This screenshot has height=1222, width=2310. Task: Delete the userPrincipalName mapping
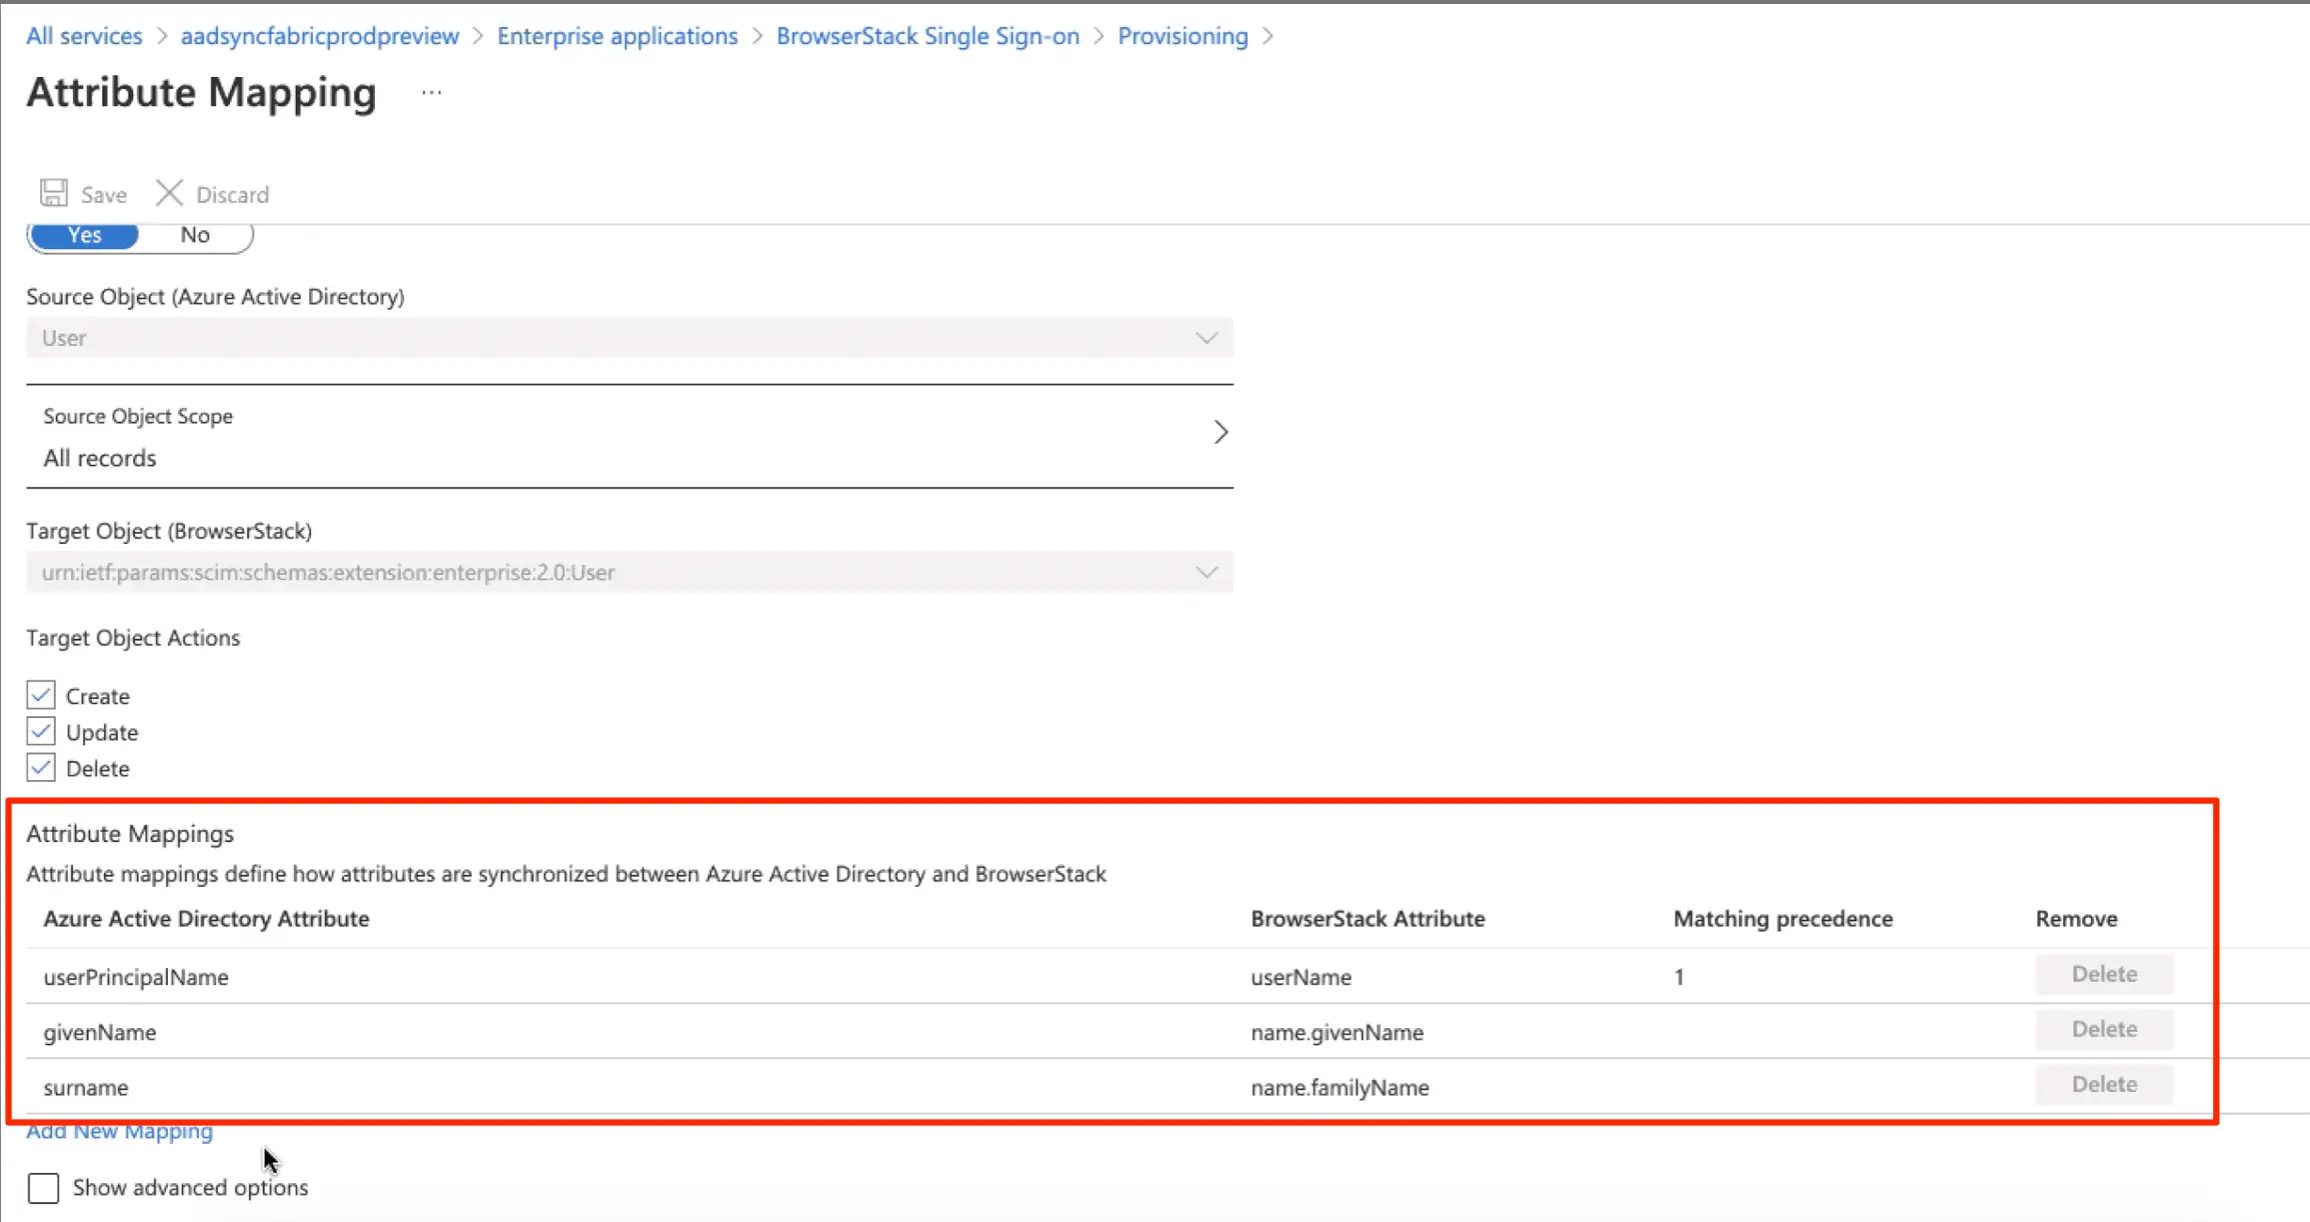[2103, 974]
